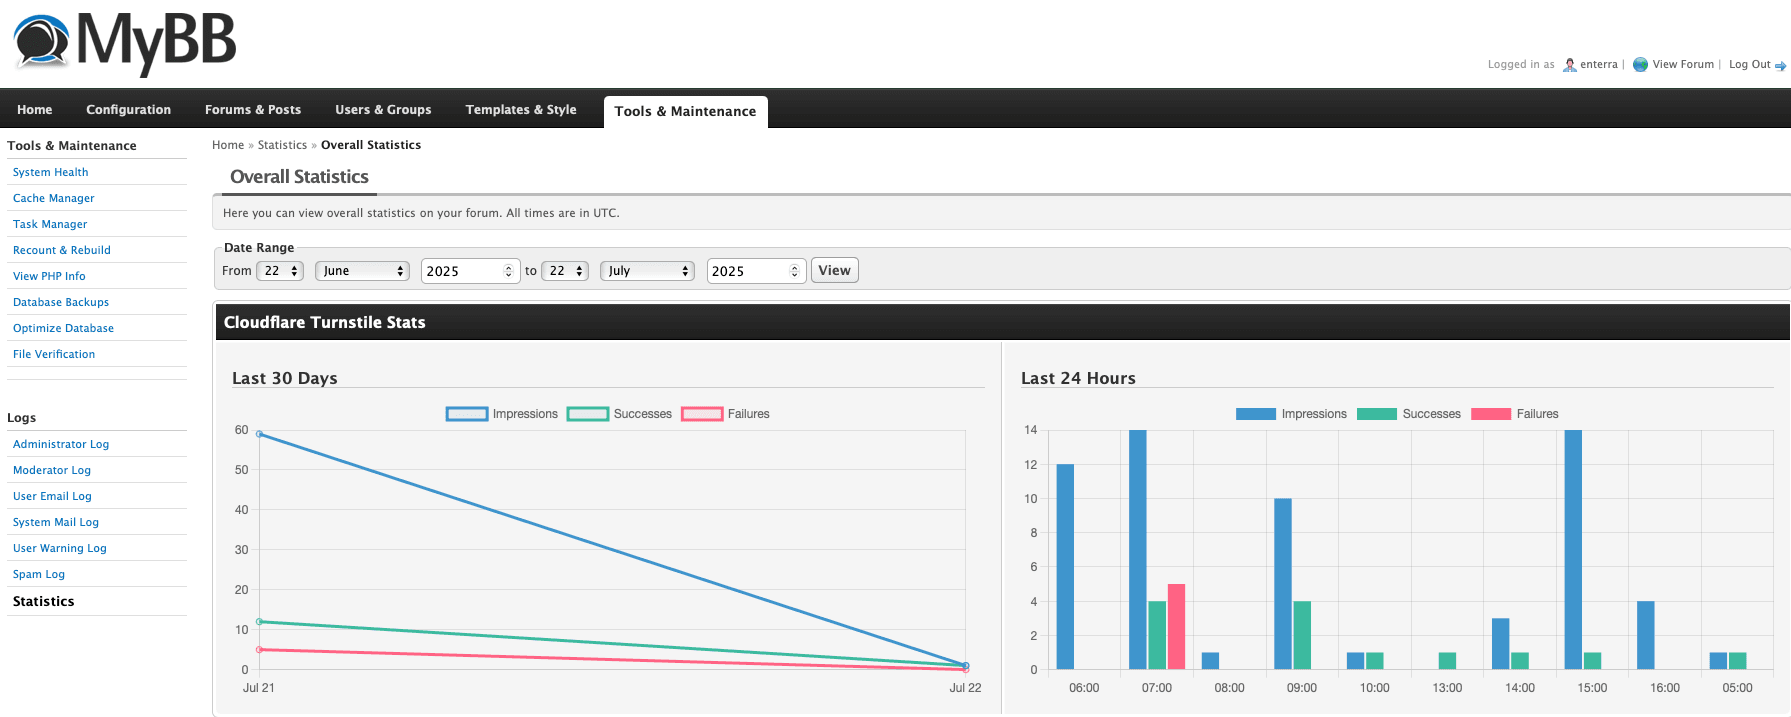
Task: Click the Jul 21 Failures data point
Action: point(259,650)
